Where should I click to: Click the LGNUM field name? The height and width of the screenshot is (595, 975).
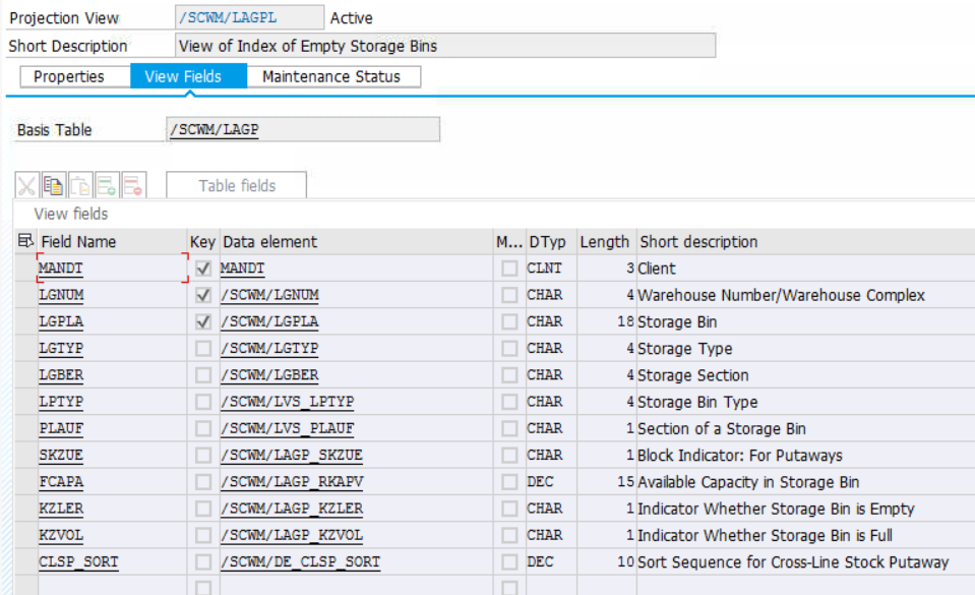[61, 295]
